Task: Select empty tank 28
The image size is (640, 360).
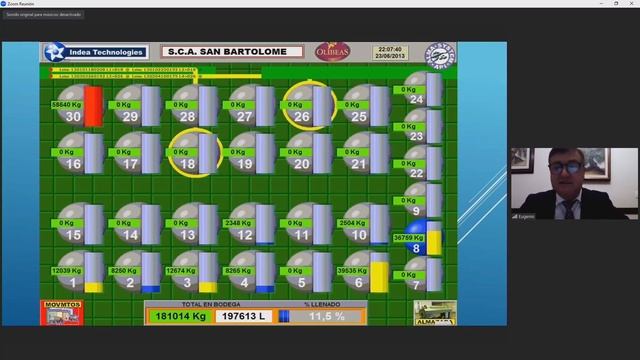Action: click(x=192, y=105)
